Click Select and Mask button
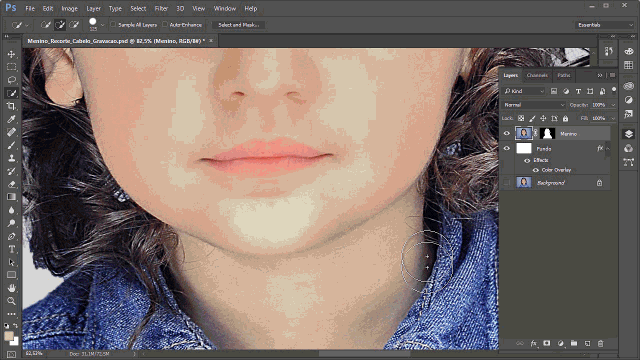The width and height of the screenshot is (640, 360). [238, 25]
